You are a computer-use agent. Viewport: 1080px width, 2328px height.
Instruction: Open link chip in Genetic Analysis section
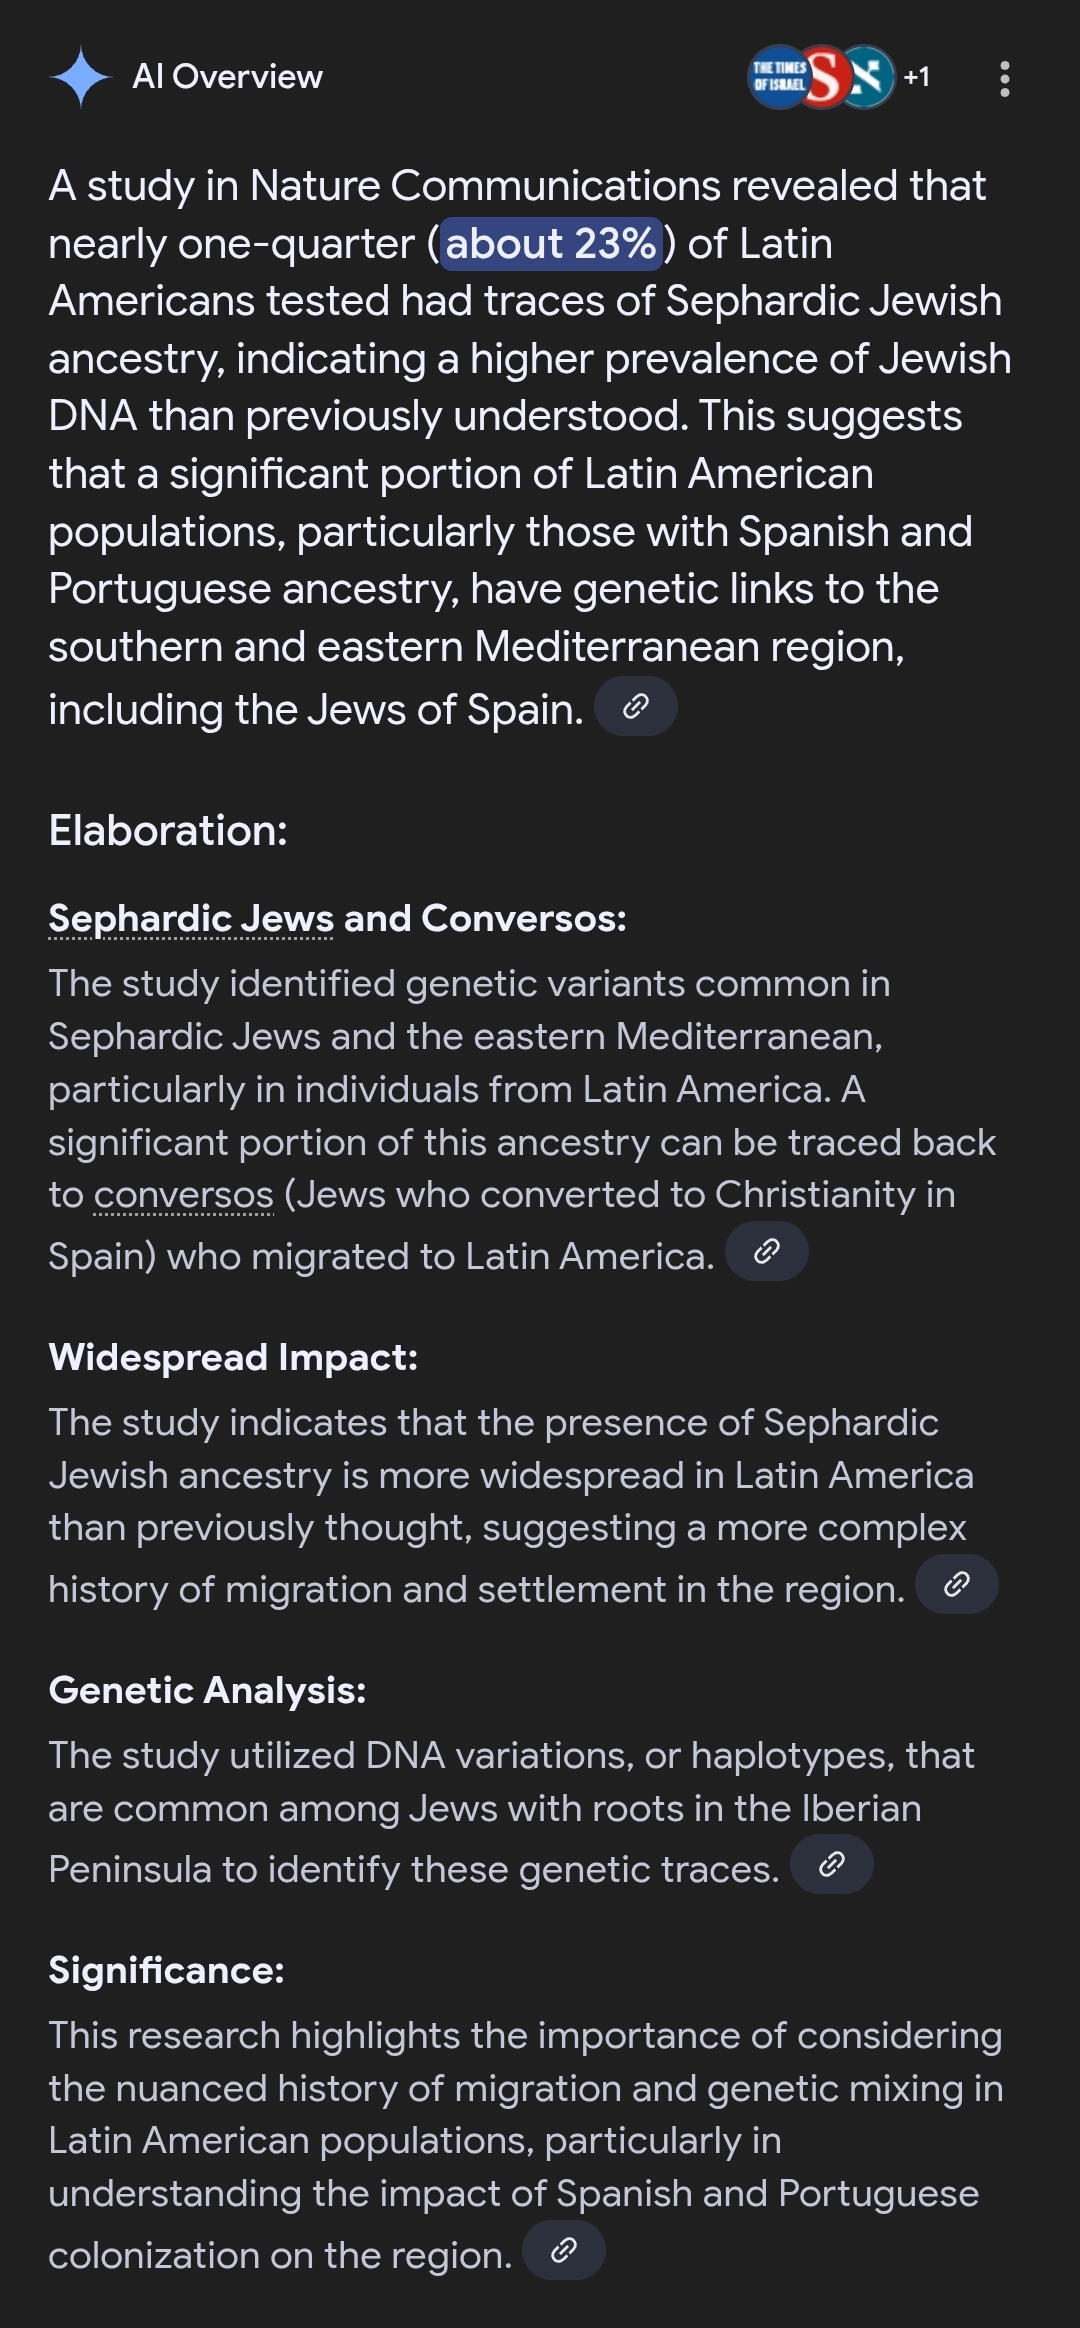[x=831, y=1864]
